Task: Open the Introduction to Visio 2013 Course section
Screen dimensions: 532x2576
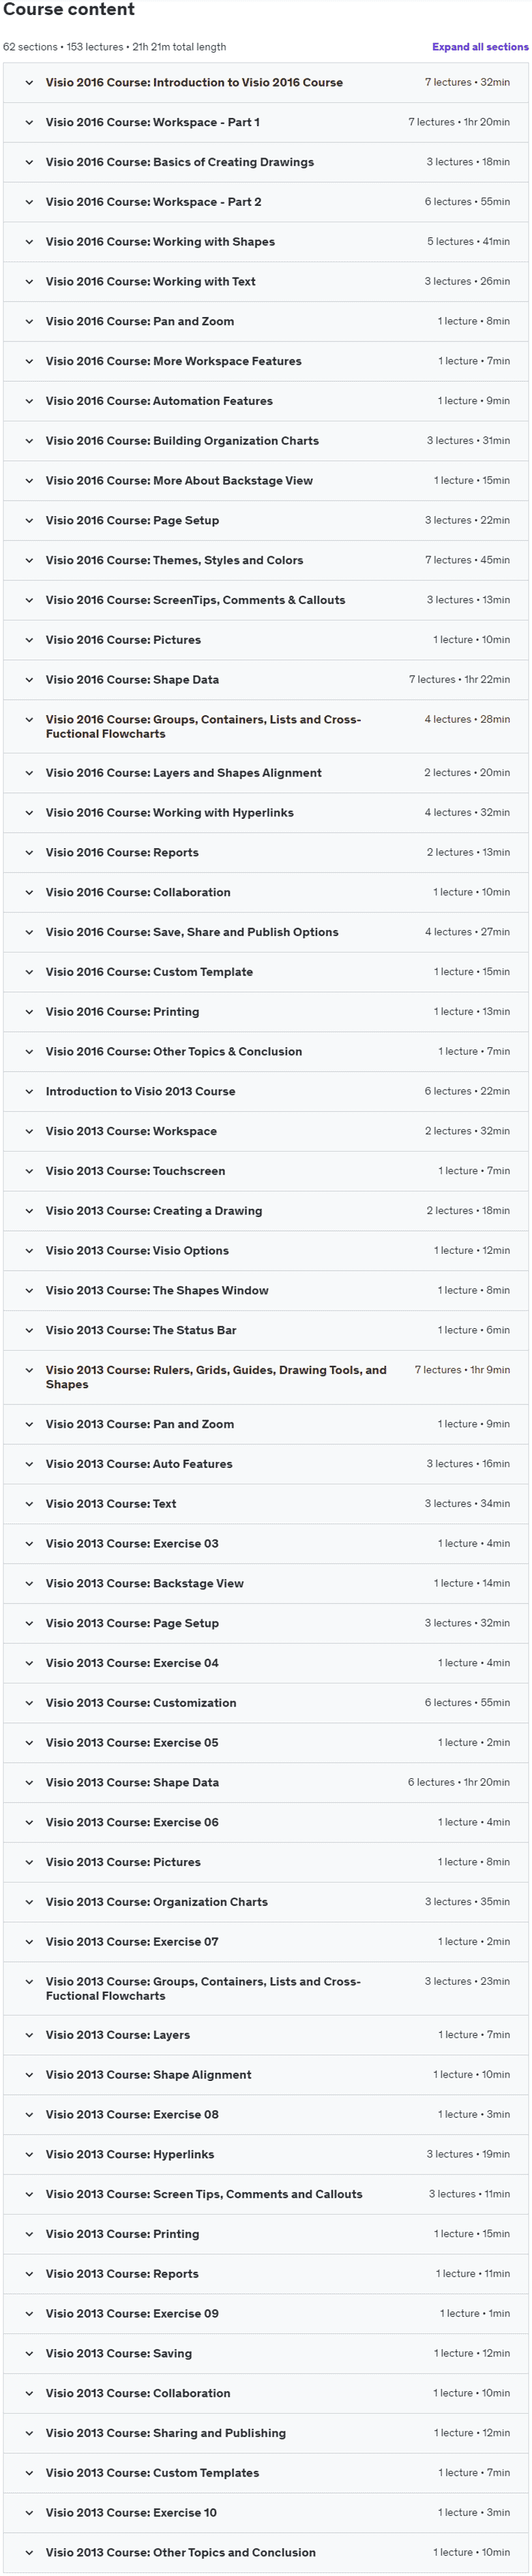Action: pos(266,1092)
